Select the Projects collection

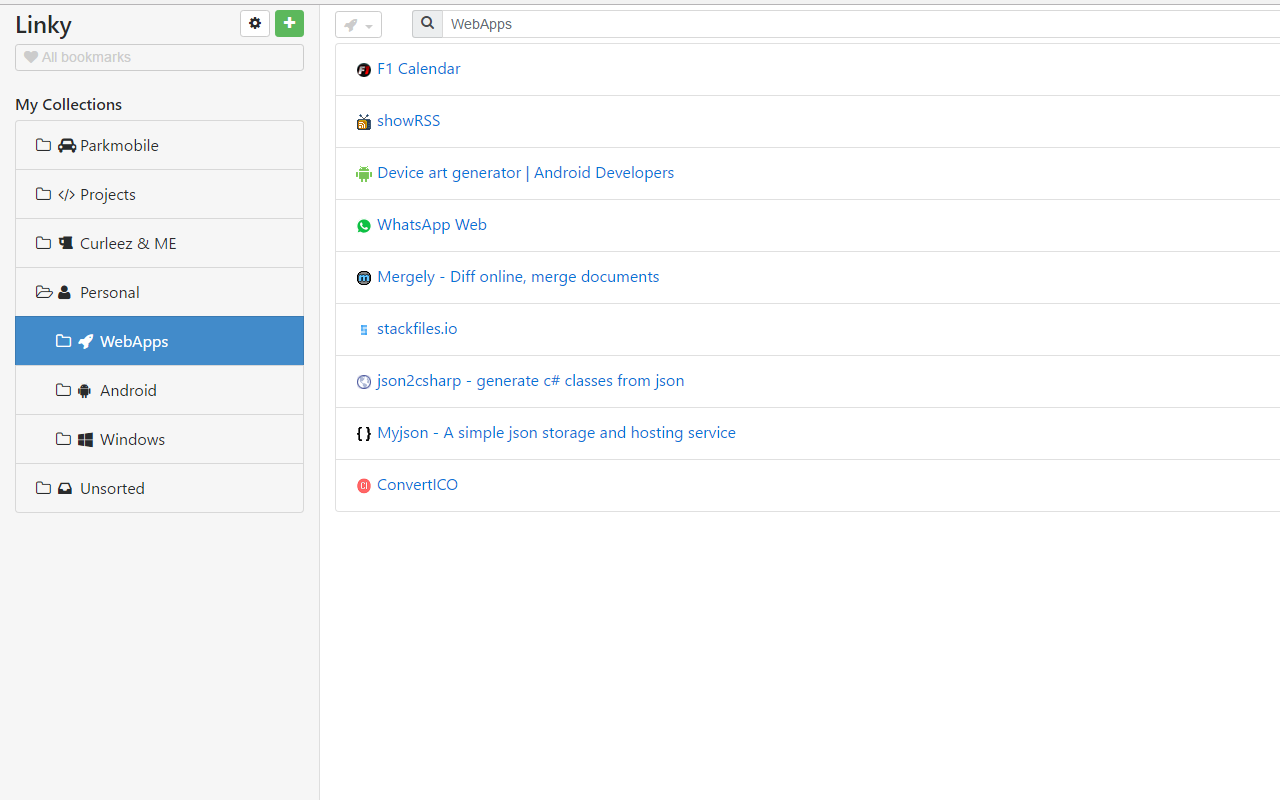[159, 194]
